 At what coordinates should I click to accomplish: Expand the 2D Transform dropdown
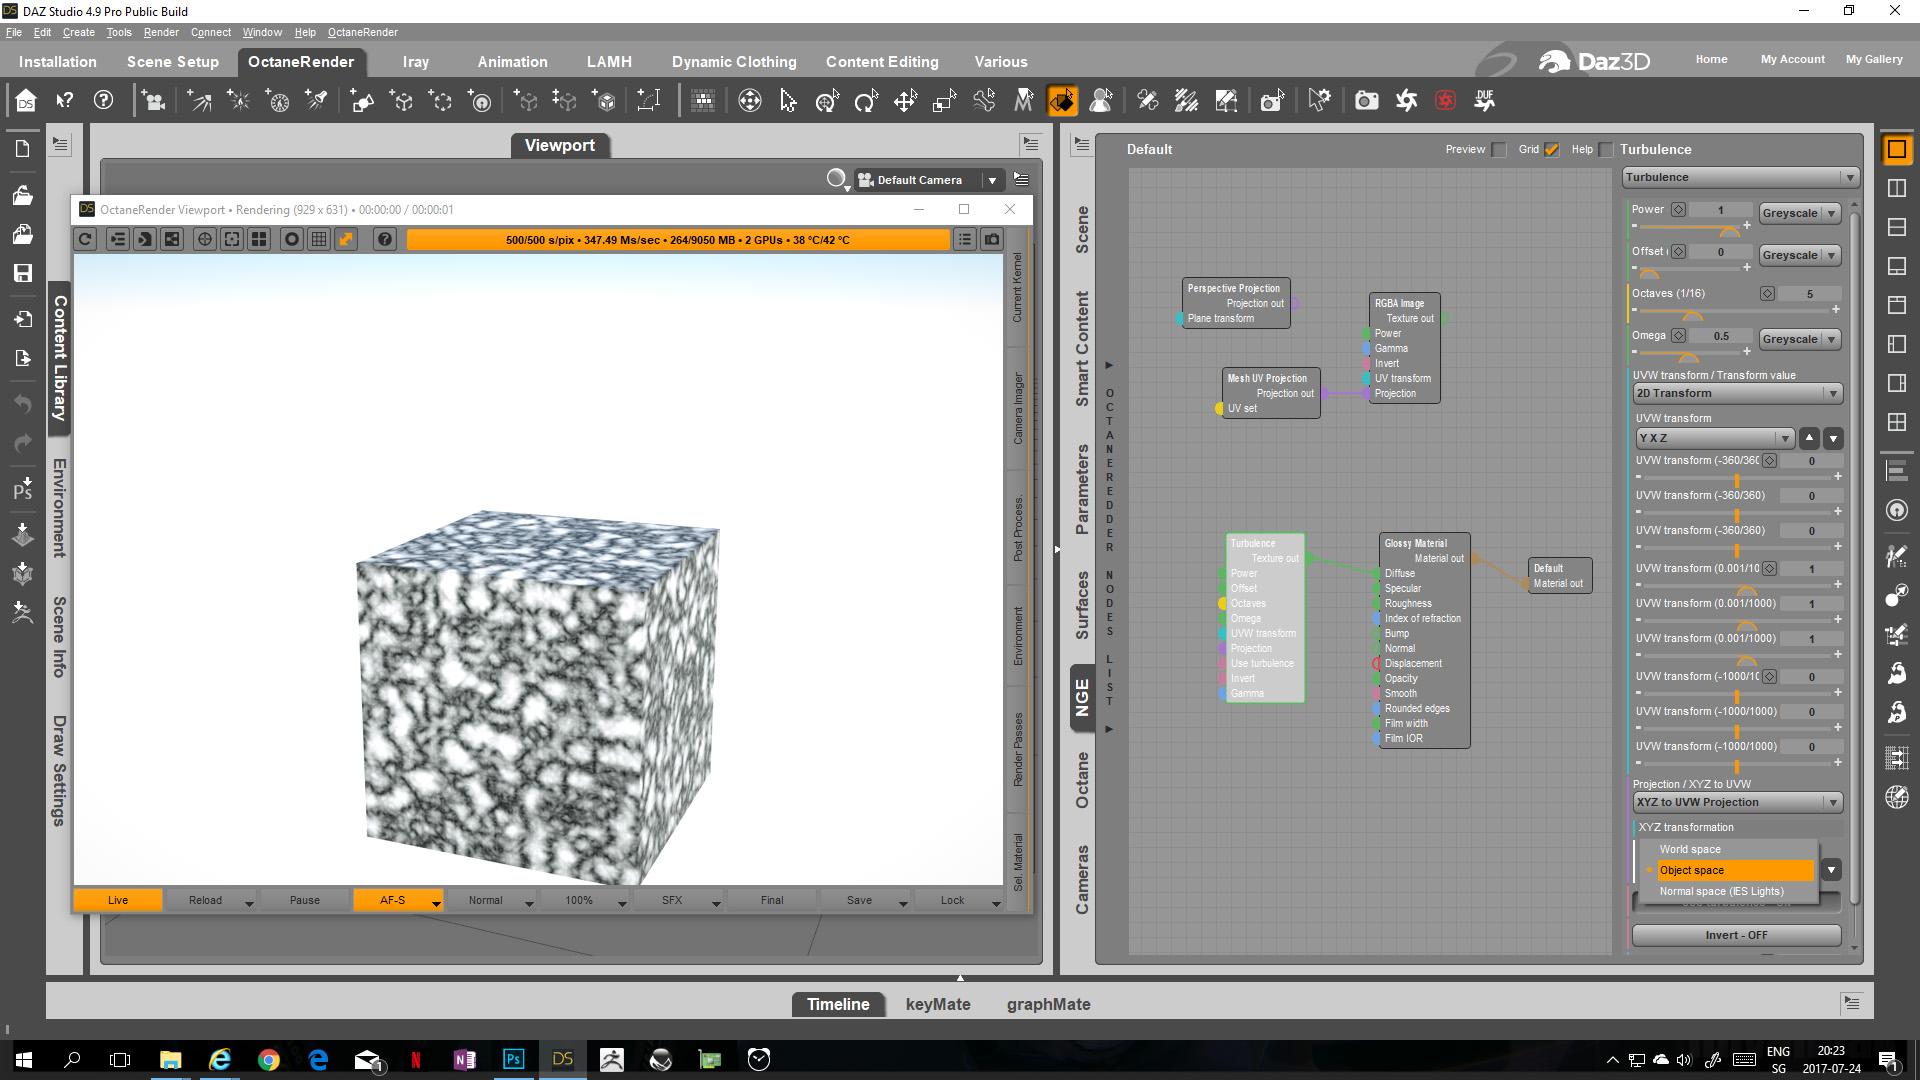click(1737, 394)
